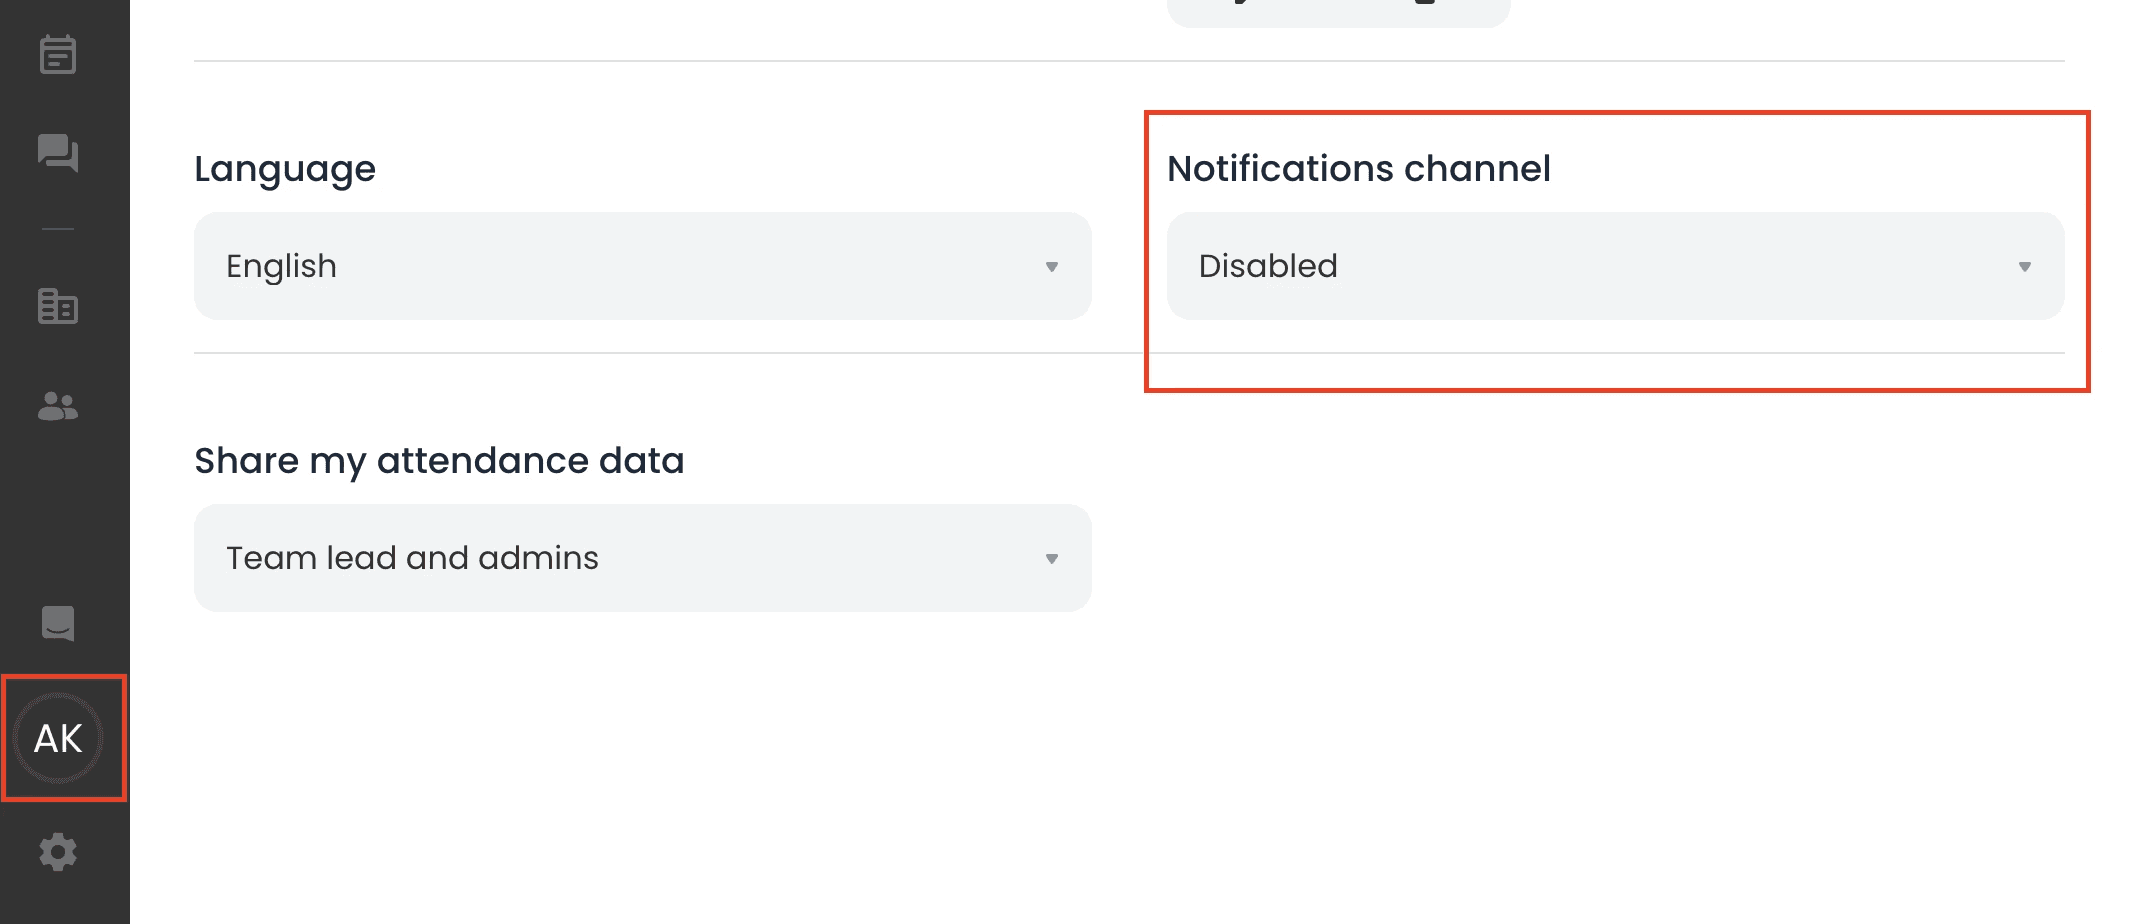Click the Language label
Image resolution: width=2154 pixels, height=924 pixels.
point(285,169)
